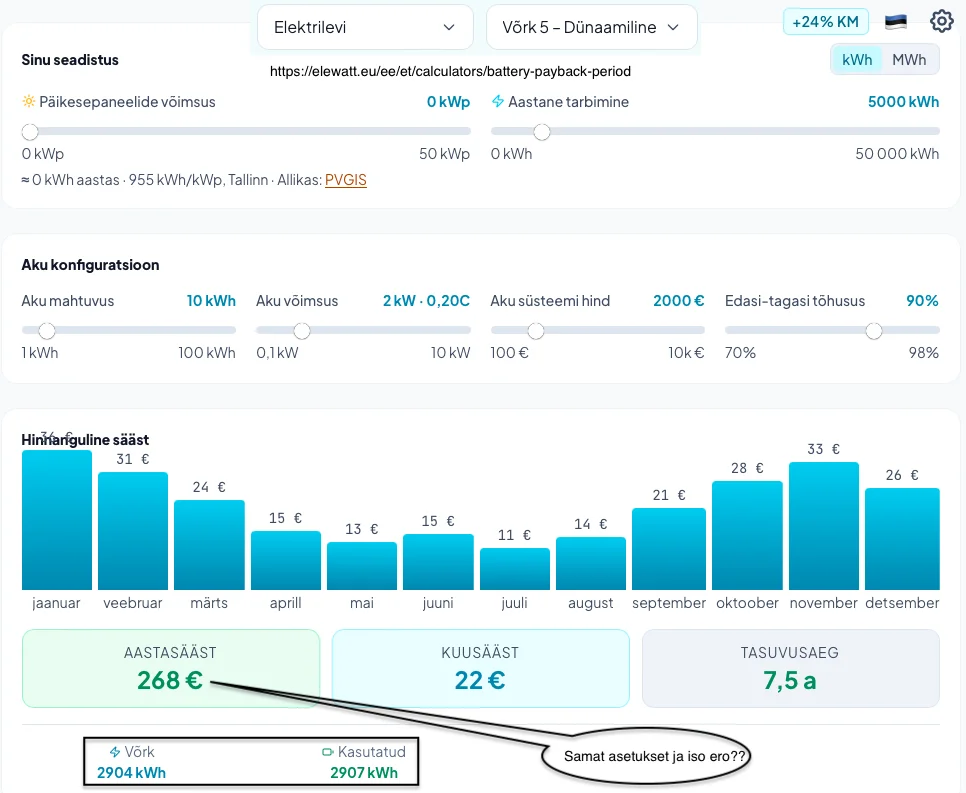This screenshot has width=966, height=793.
Task: Click the AASTASÄÄST 268 € card
Action: [171, 668]
